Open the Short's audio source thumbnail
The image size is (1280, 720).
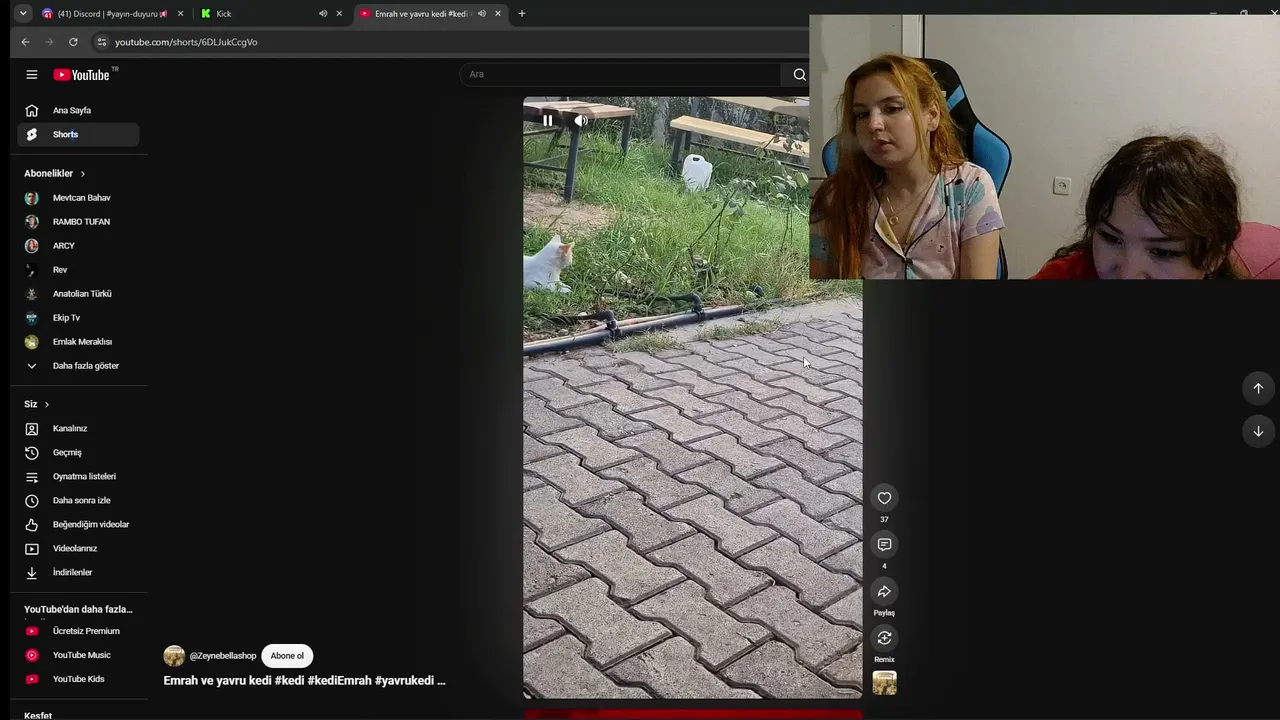pyautogui.click(x=884, y=683)
